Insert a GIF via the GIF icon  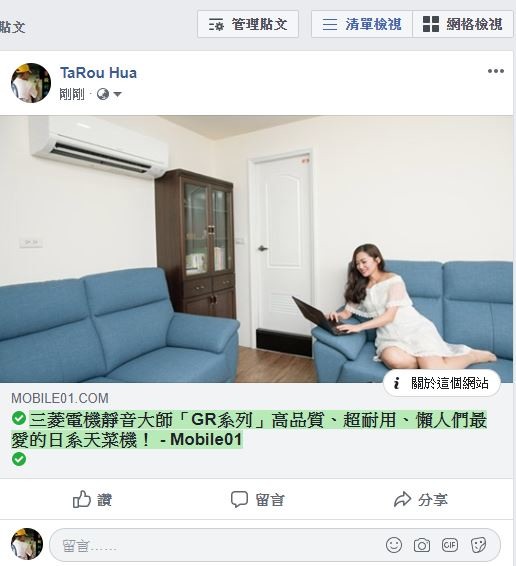[x=450, y=545]
